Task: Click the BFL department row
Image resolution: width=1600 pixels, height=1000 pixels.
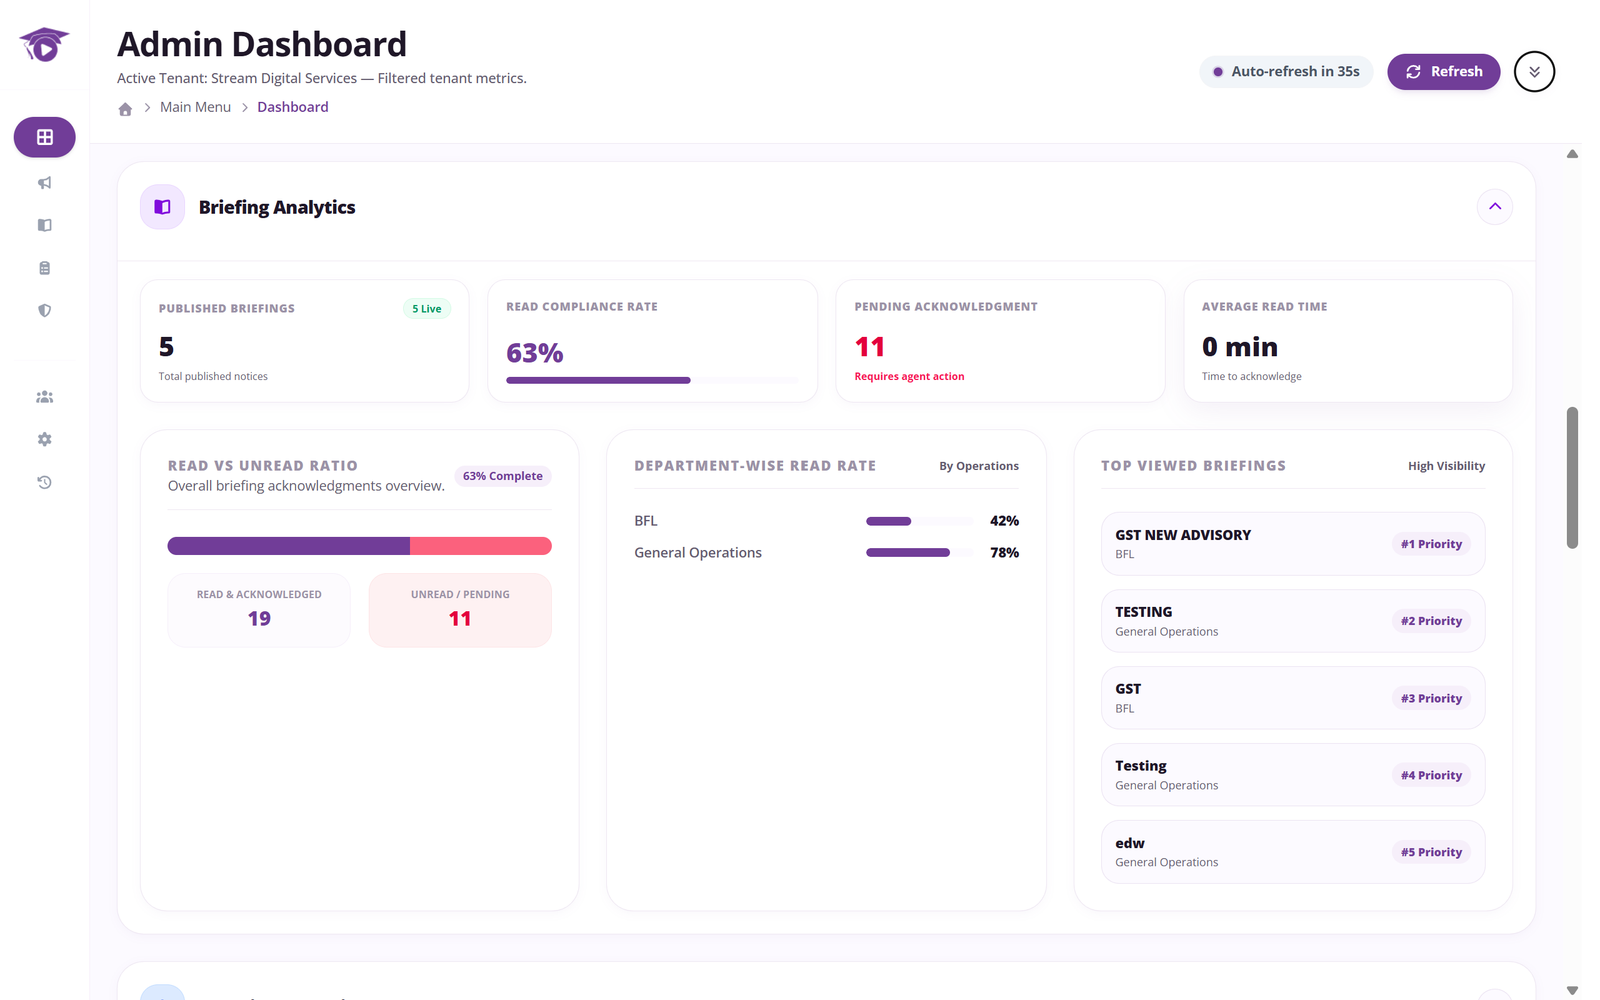Action: (826, 521)
